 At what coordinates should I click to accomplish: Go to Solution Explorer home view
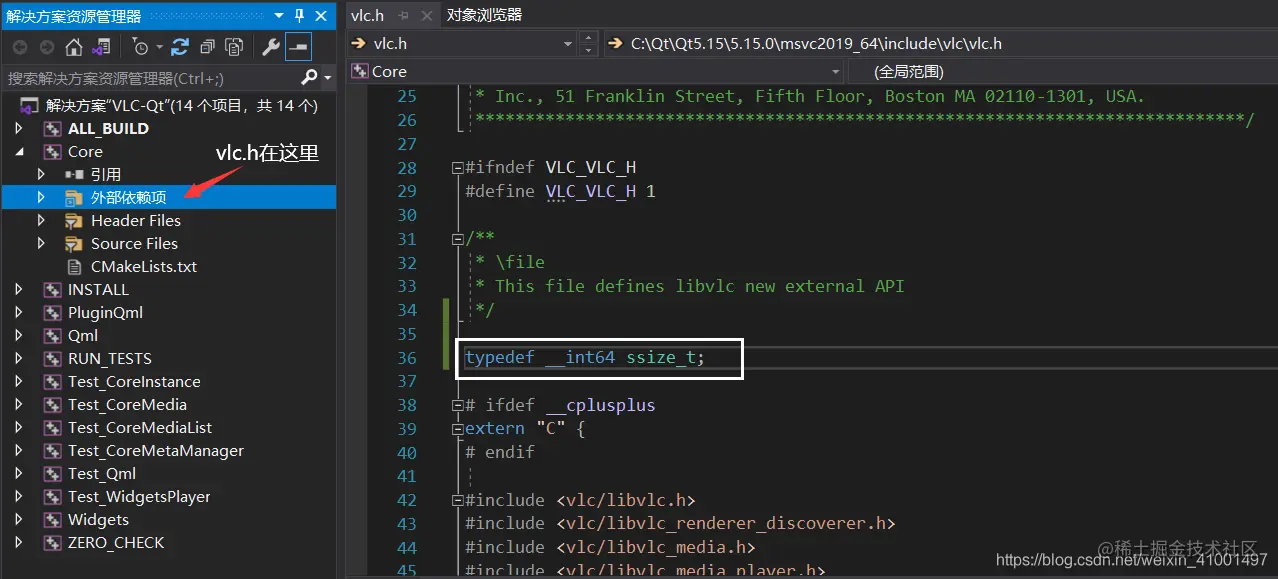coord(74,47)
